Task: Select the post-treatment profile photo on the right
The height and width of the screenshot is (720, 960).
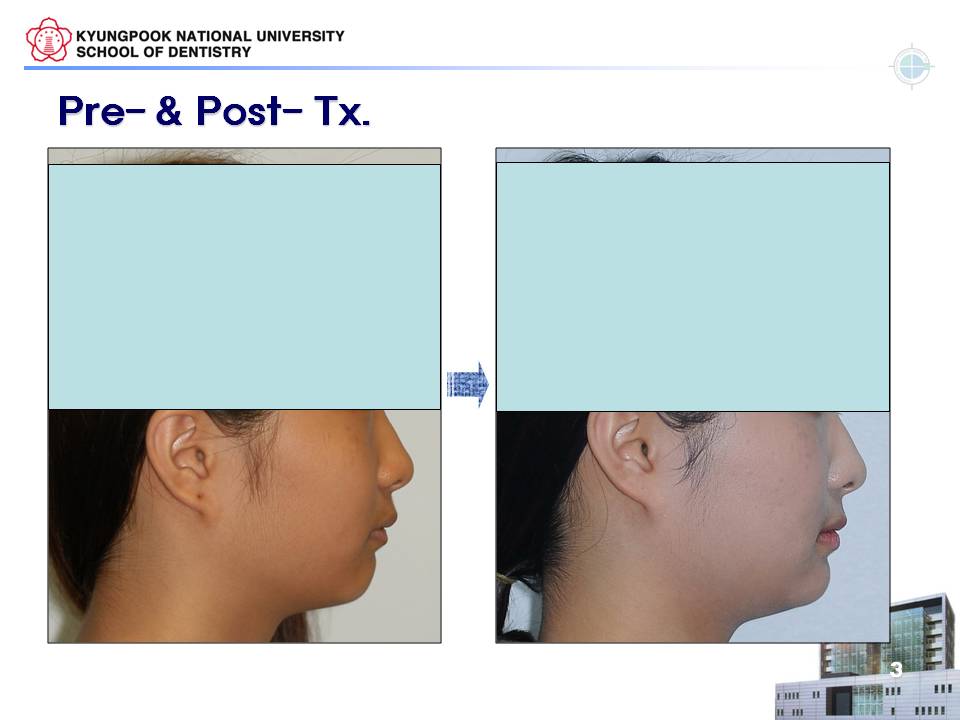Action: (692, 527)
